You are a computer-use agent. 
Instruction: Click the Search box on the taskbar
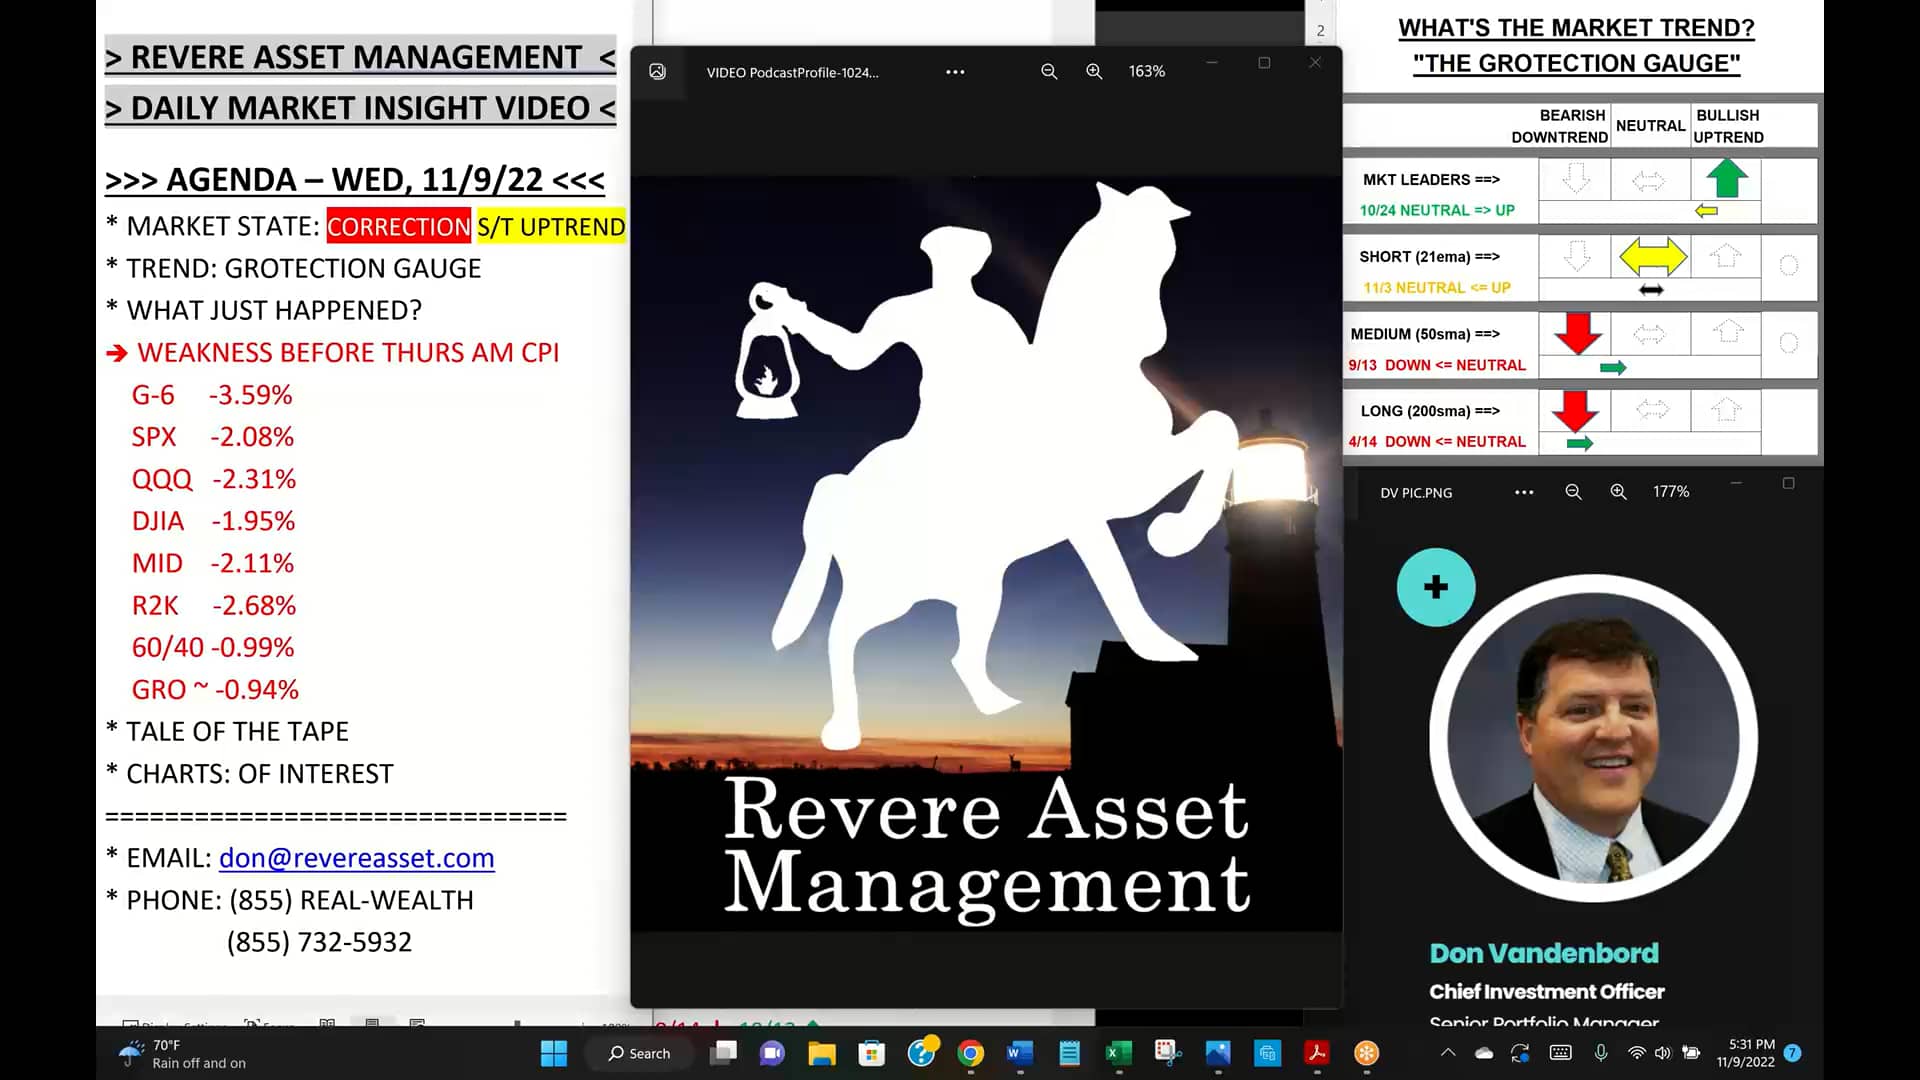(x=640, y=1053)
